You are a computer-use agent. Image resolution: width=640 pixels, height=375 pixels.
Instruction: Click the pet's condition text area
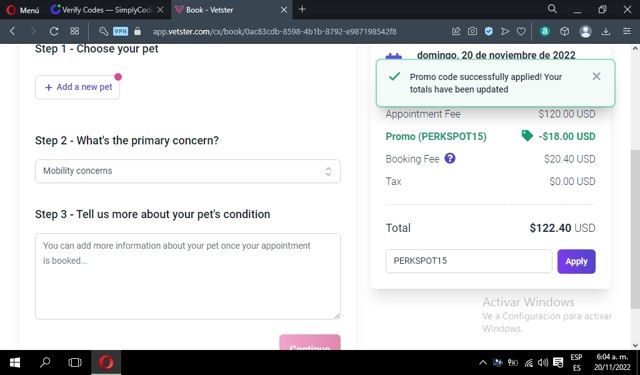pyautogui.click(x=188, y=276)
